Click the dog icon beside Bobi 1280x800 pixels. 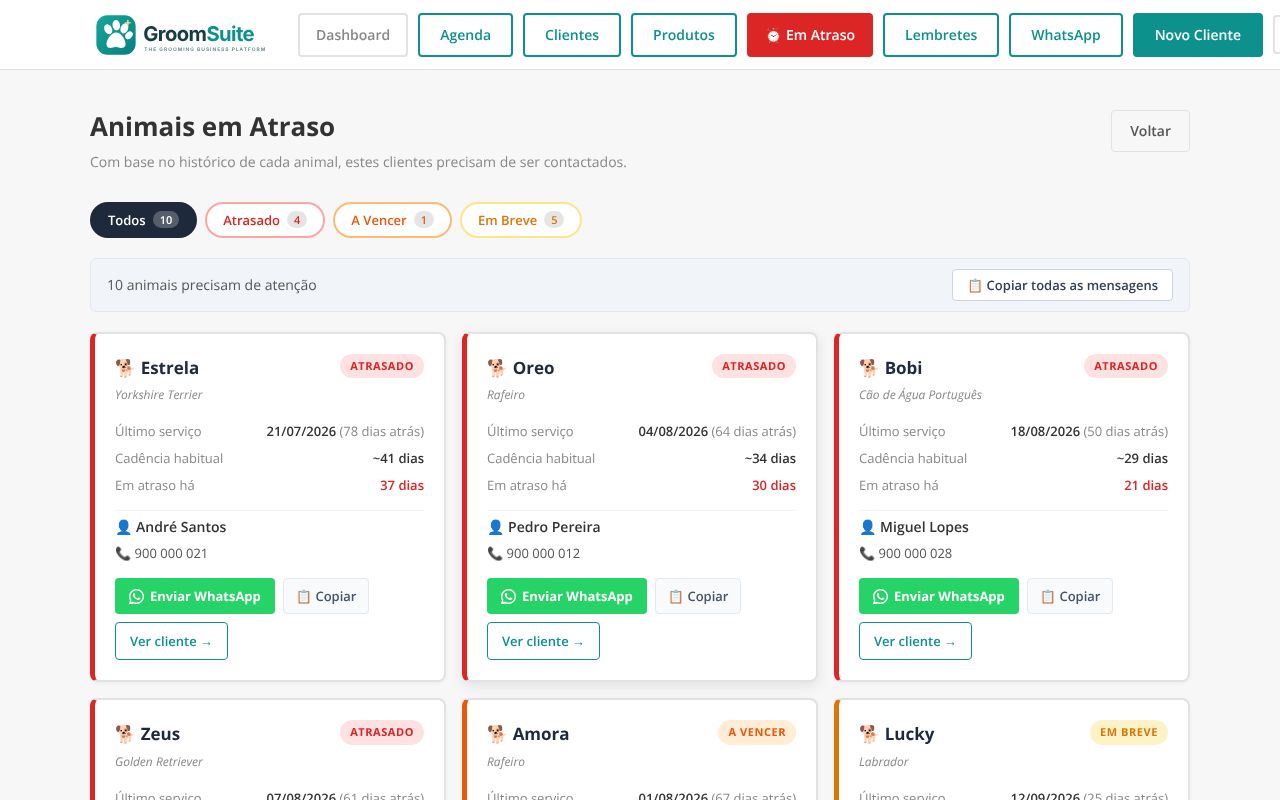(868, 368)
